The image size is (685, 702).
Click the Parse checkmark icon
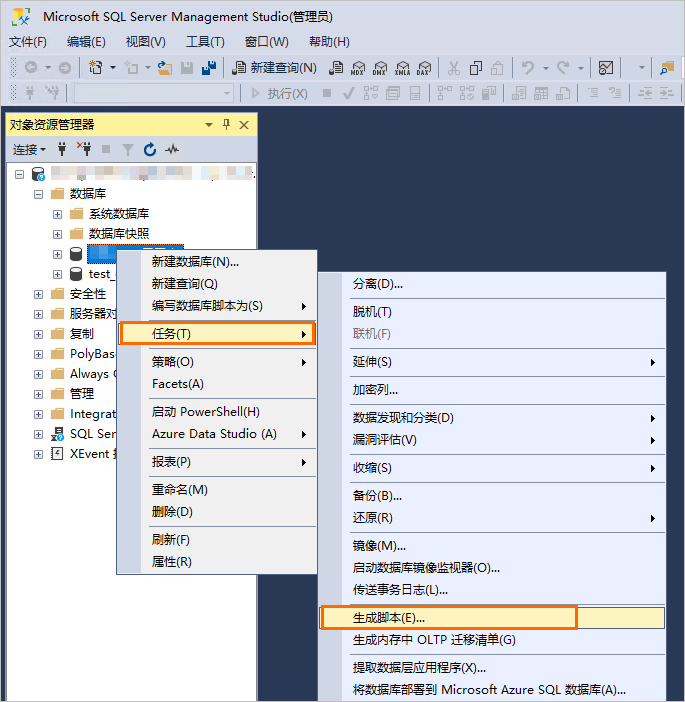(348, 94)
